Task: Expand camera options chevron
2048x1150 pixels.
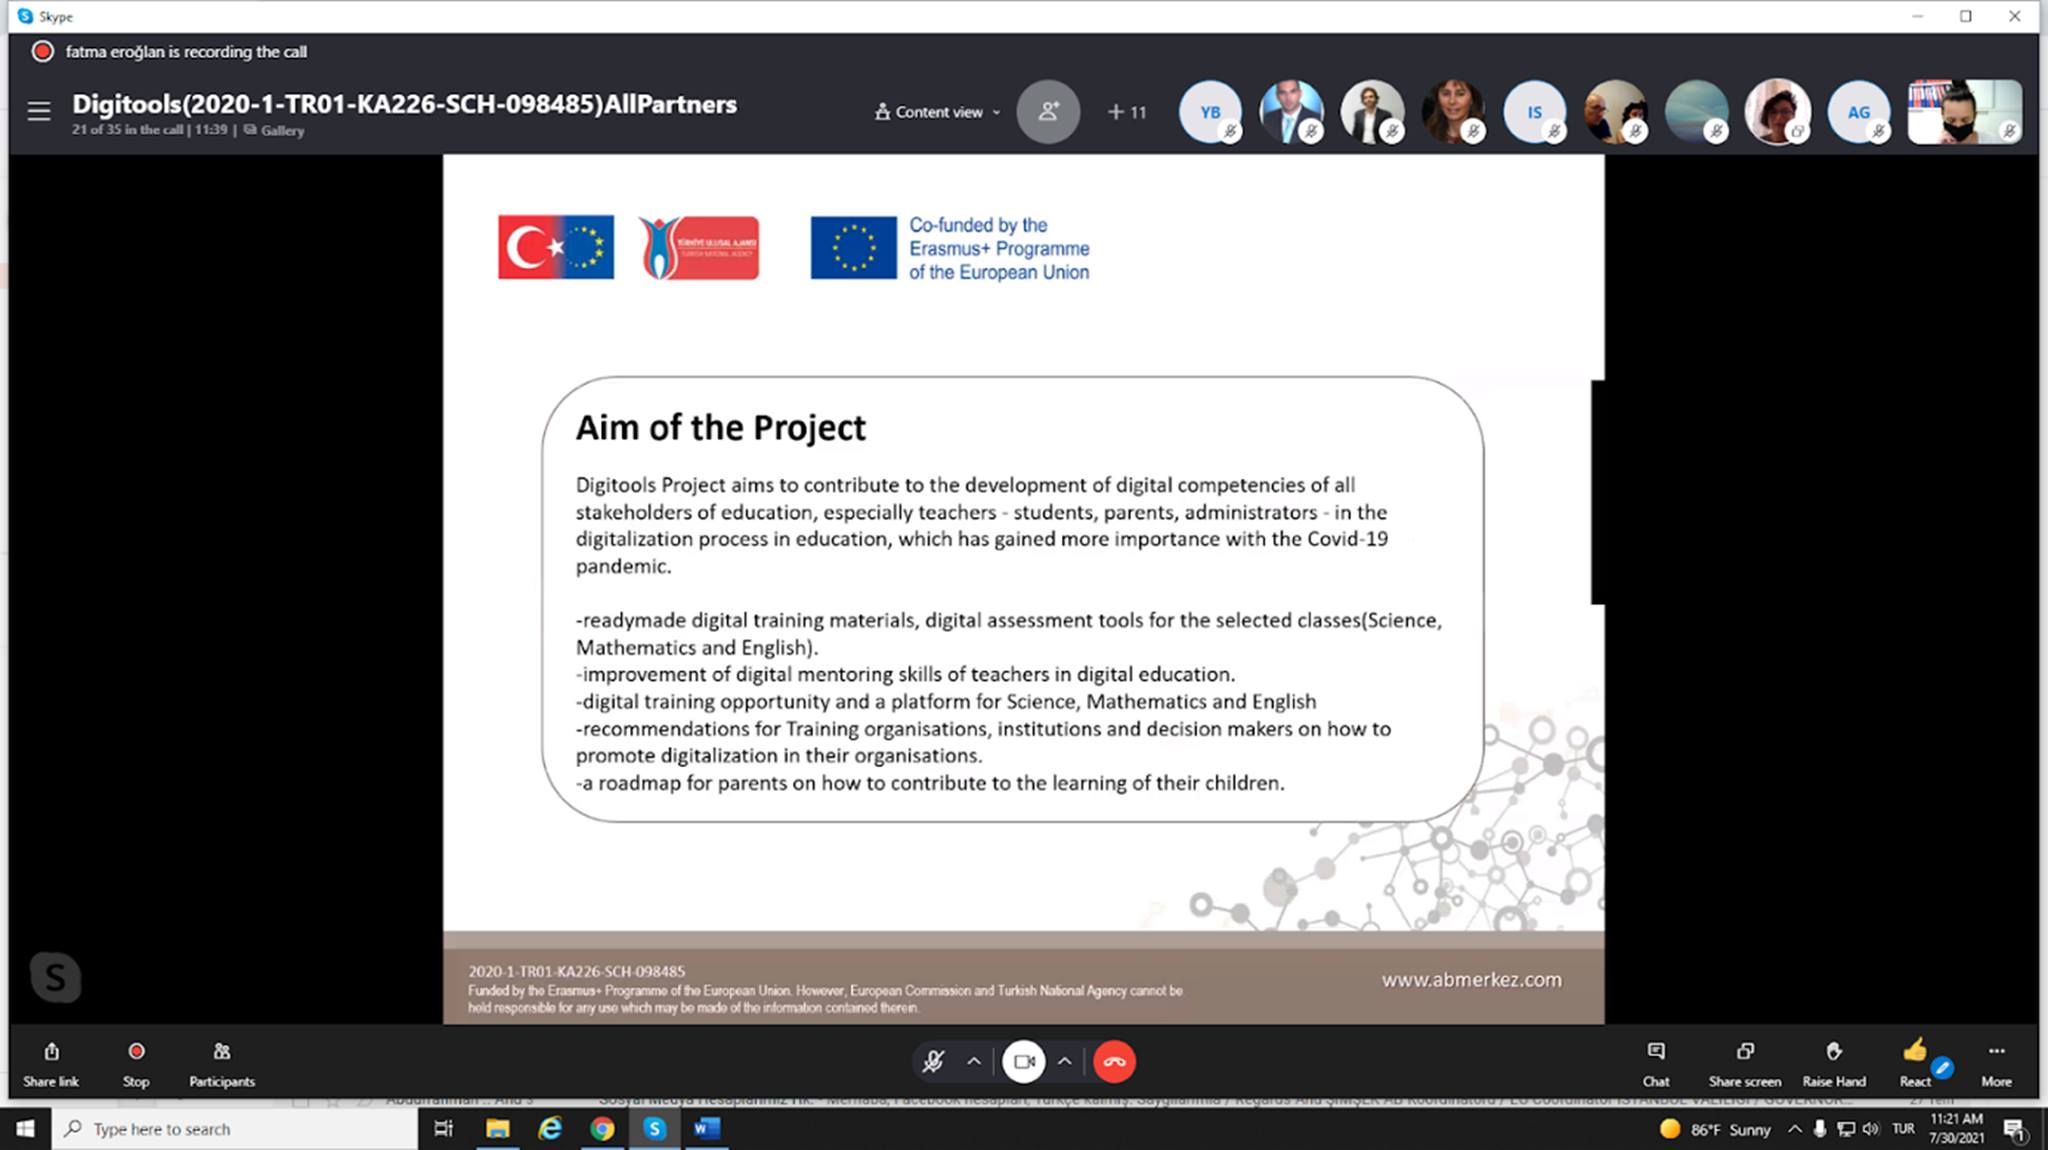Action: [1065, 1061]
